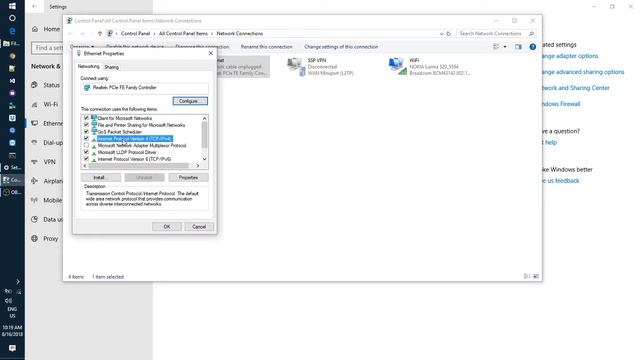The image size is (640, 360).
Task: Refresh the Network Connections window
Action: [449, 34]
